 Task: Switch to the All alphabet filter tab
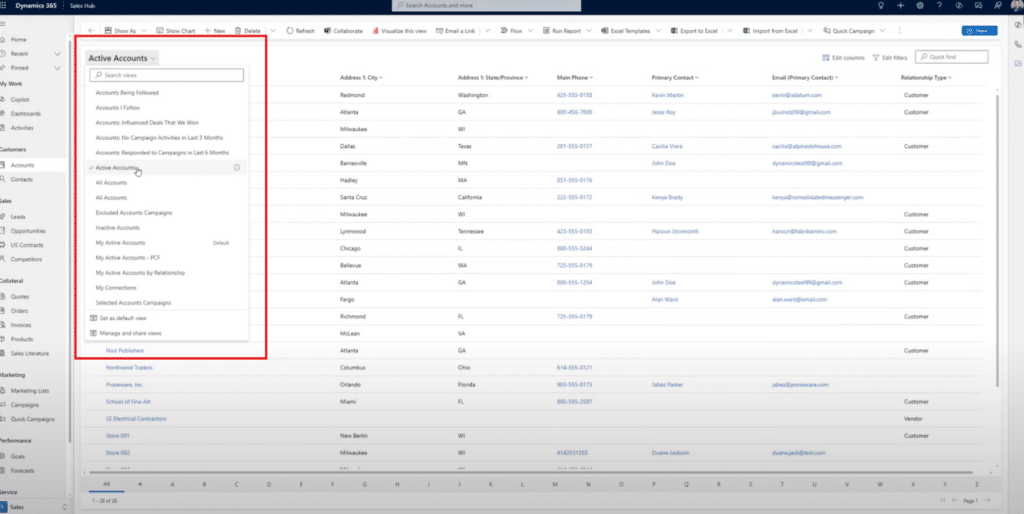point(106,482)
